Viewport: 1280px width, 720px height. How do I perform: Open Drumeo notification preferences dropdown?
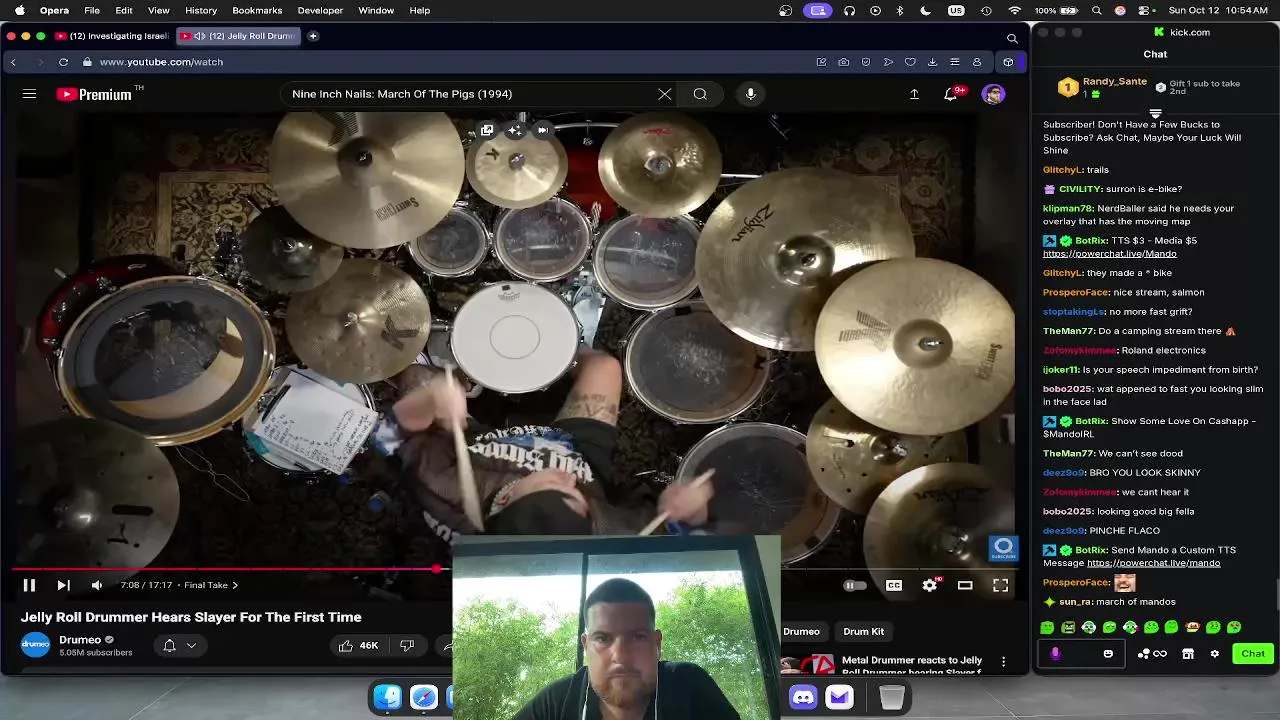click(x=180, y=646)
